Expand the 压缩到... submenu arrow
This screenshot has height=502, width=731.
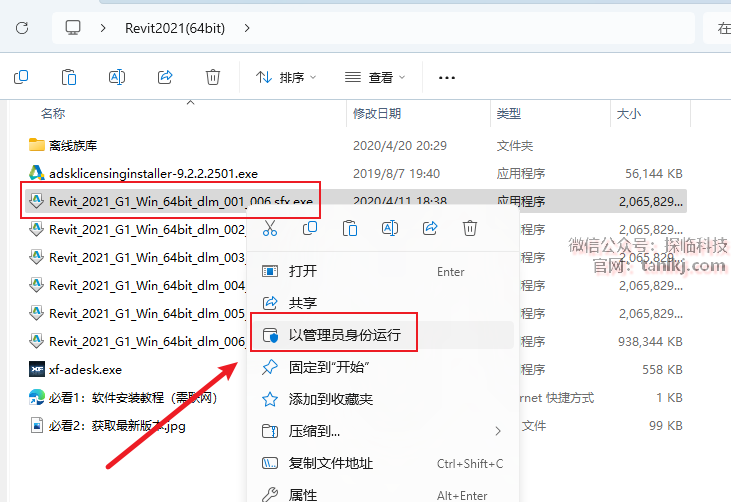[498, 431]
